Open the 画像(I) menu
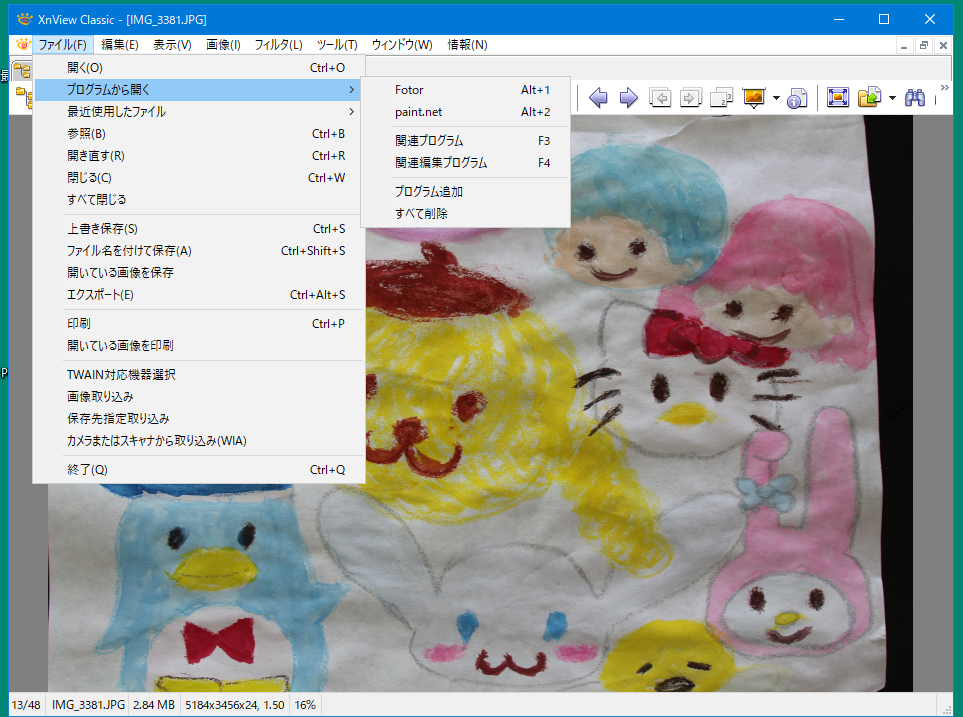 (x=223, y=45)
